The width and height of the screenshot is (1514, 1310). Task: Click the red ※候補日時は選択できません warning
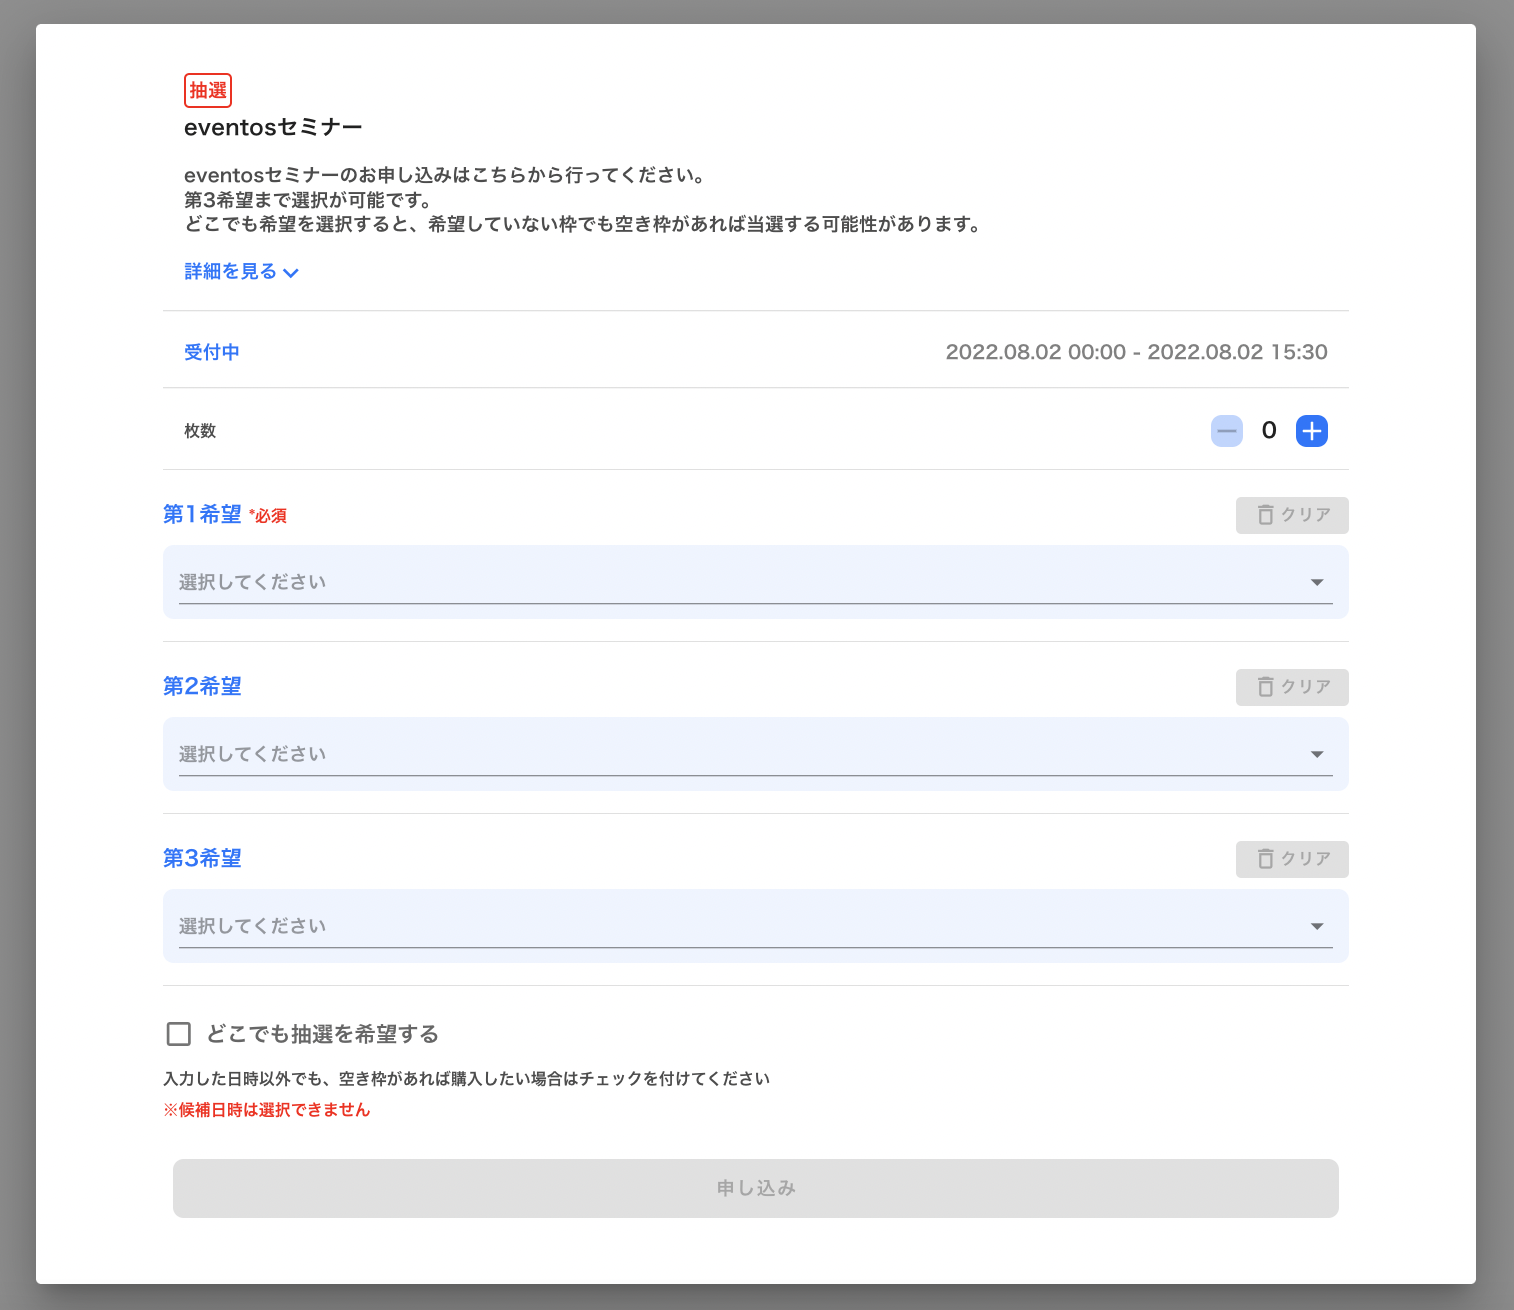click(x=267, y=1110)
